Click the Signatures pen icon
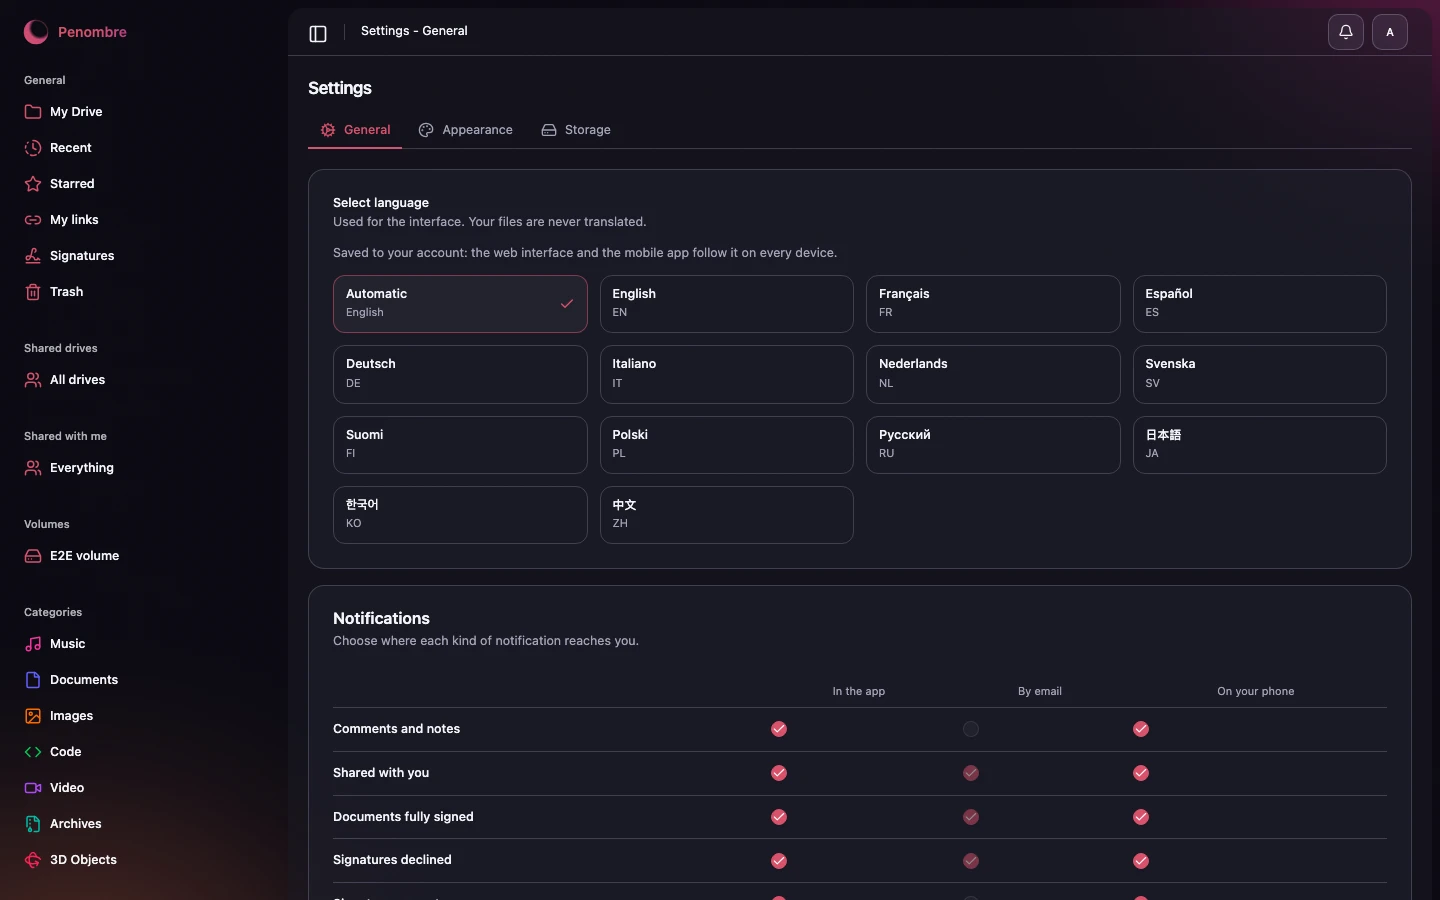This screenshot has width=1440, height=900. point(33,256)
